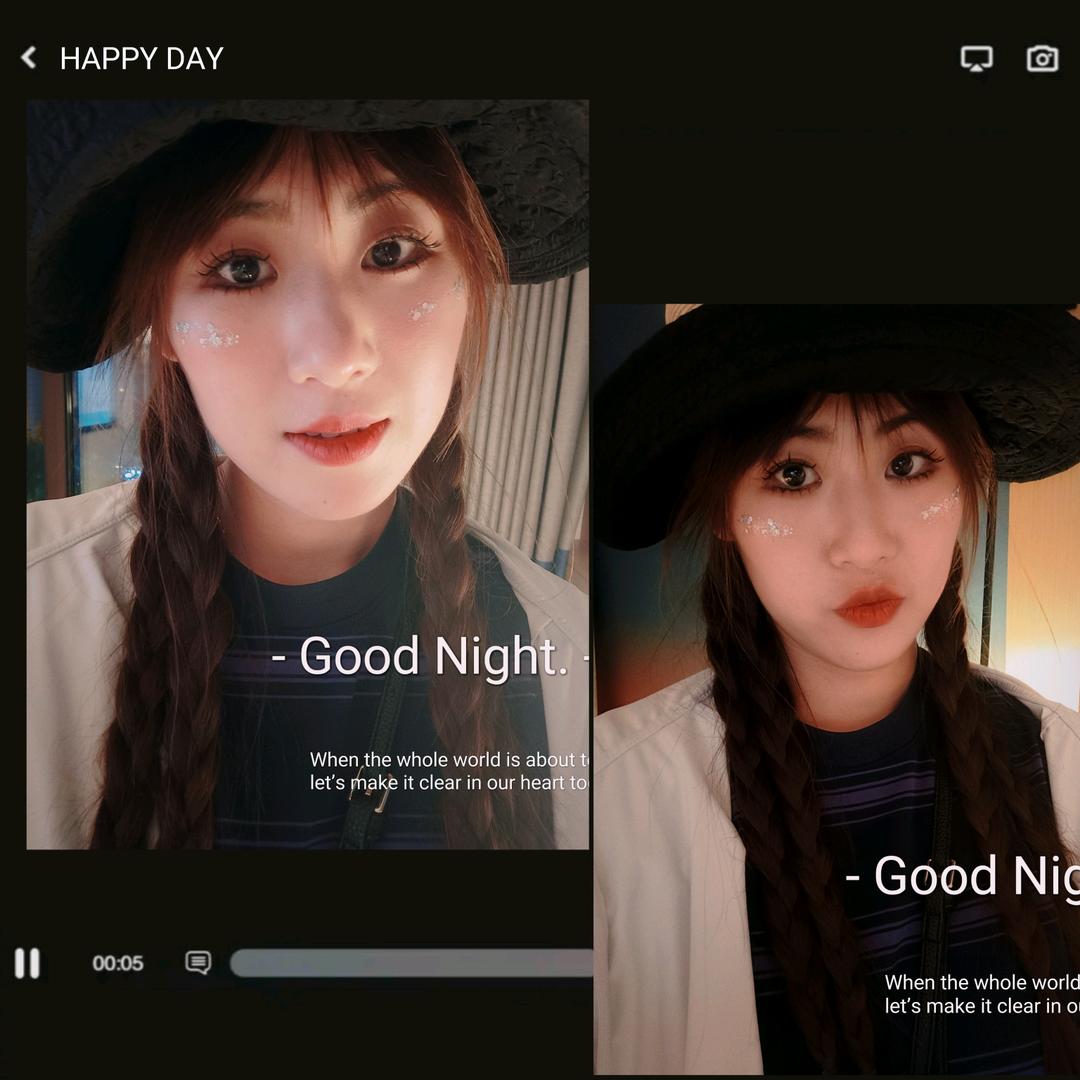Seek using the gray progress bar
Viewport: 1080px width, 1080px height.
tap(410, 963)
